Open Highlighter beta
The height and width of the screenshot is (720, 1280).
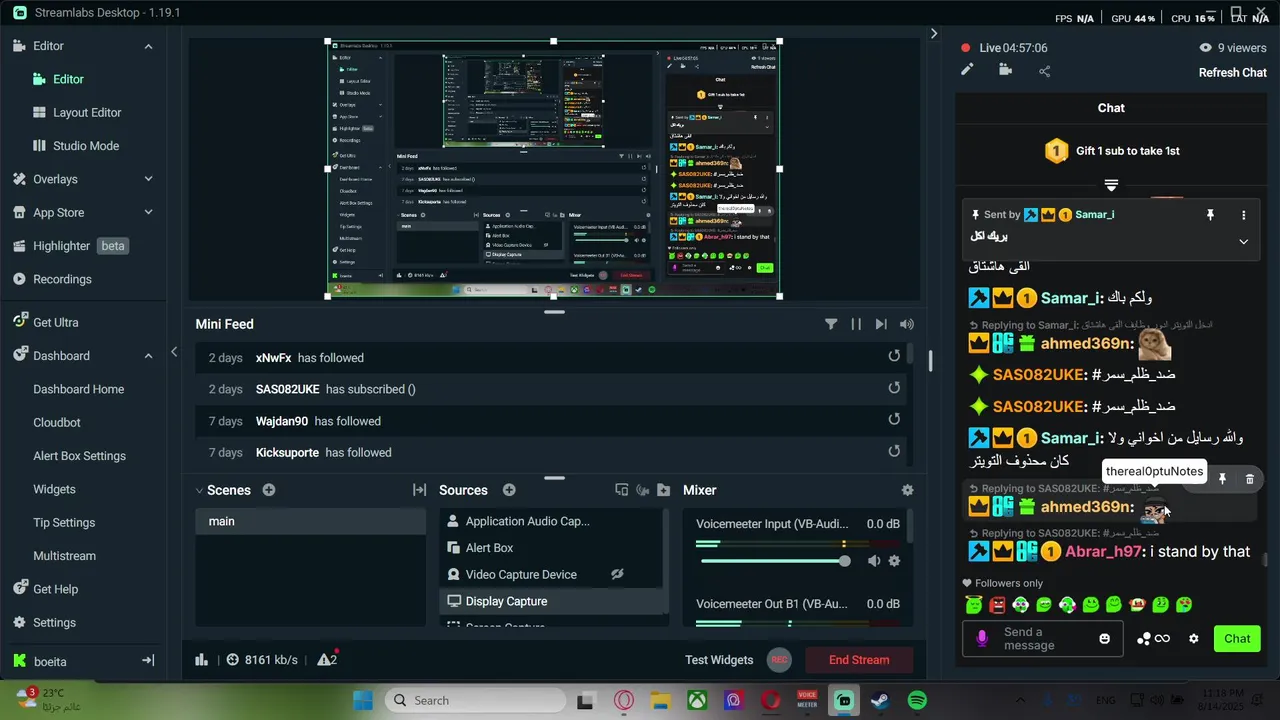80,246
